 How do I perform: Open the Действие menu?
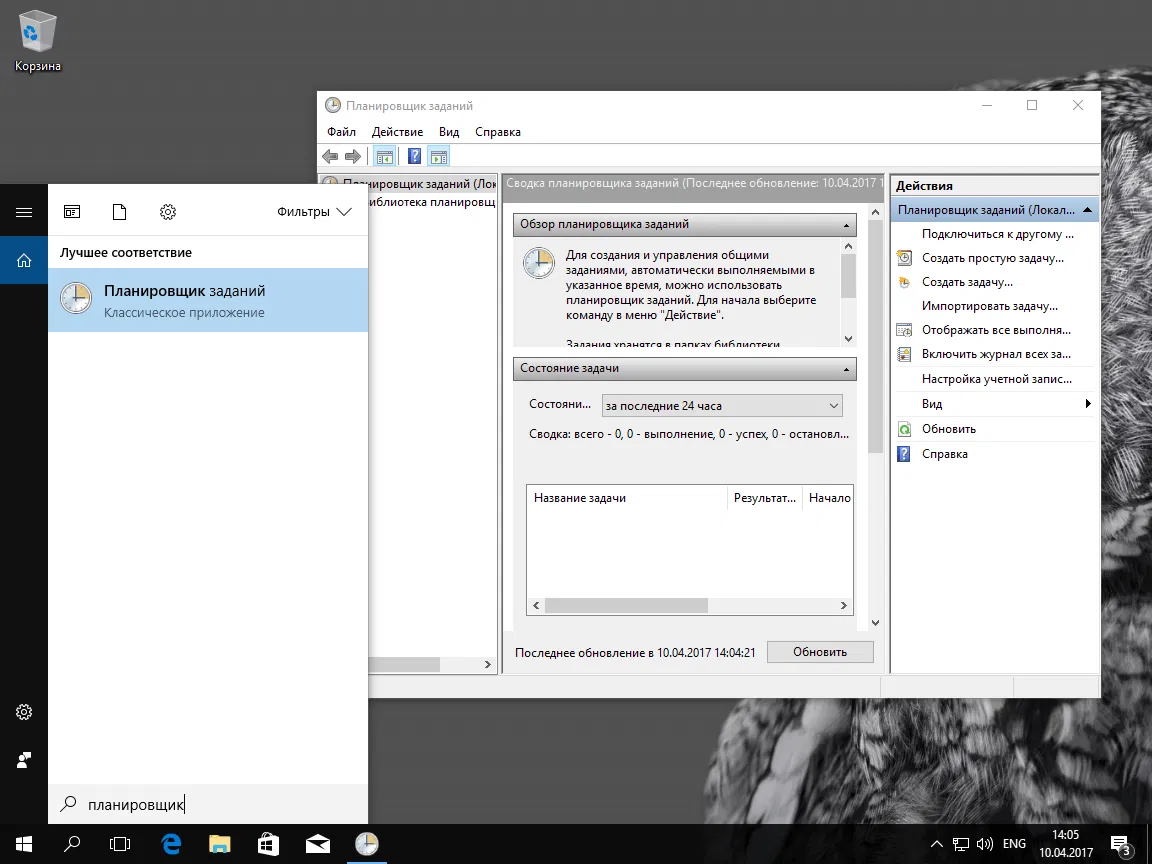(397, 132)
